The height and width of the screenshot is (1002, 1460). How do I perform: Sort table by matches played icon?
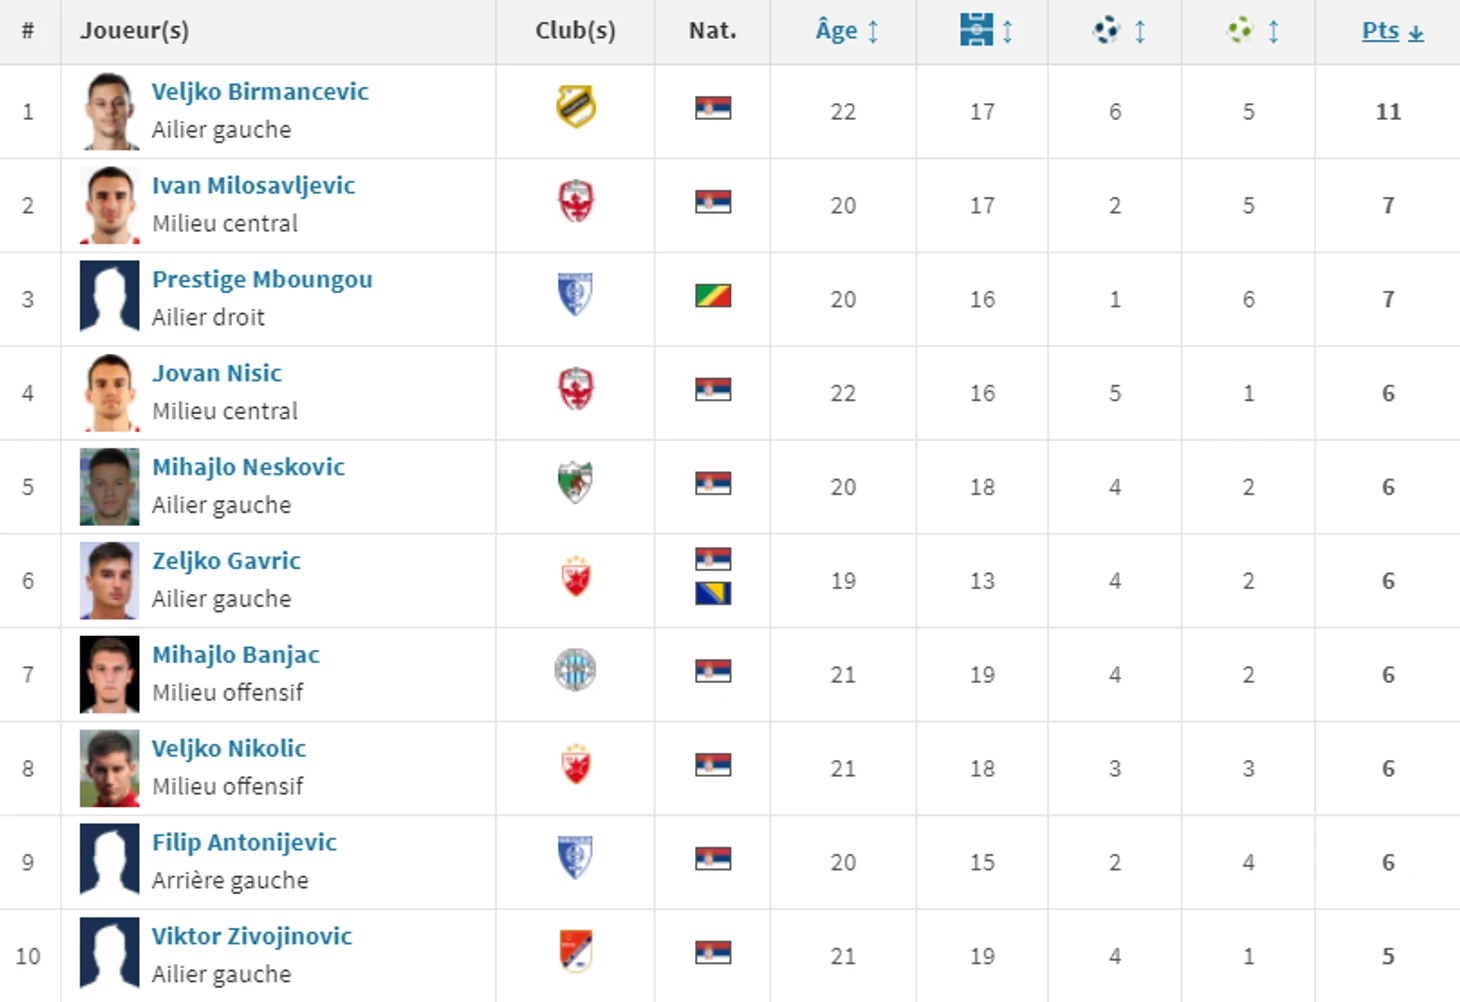point(976,30)
